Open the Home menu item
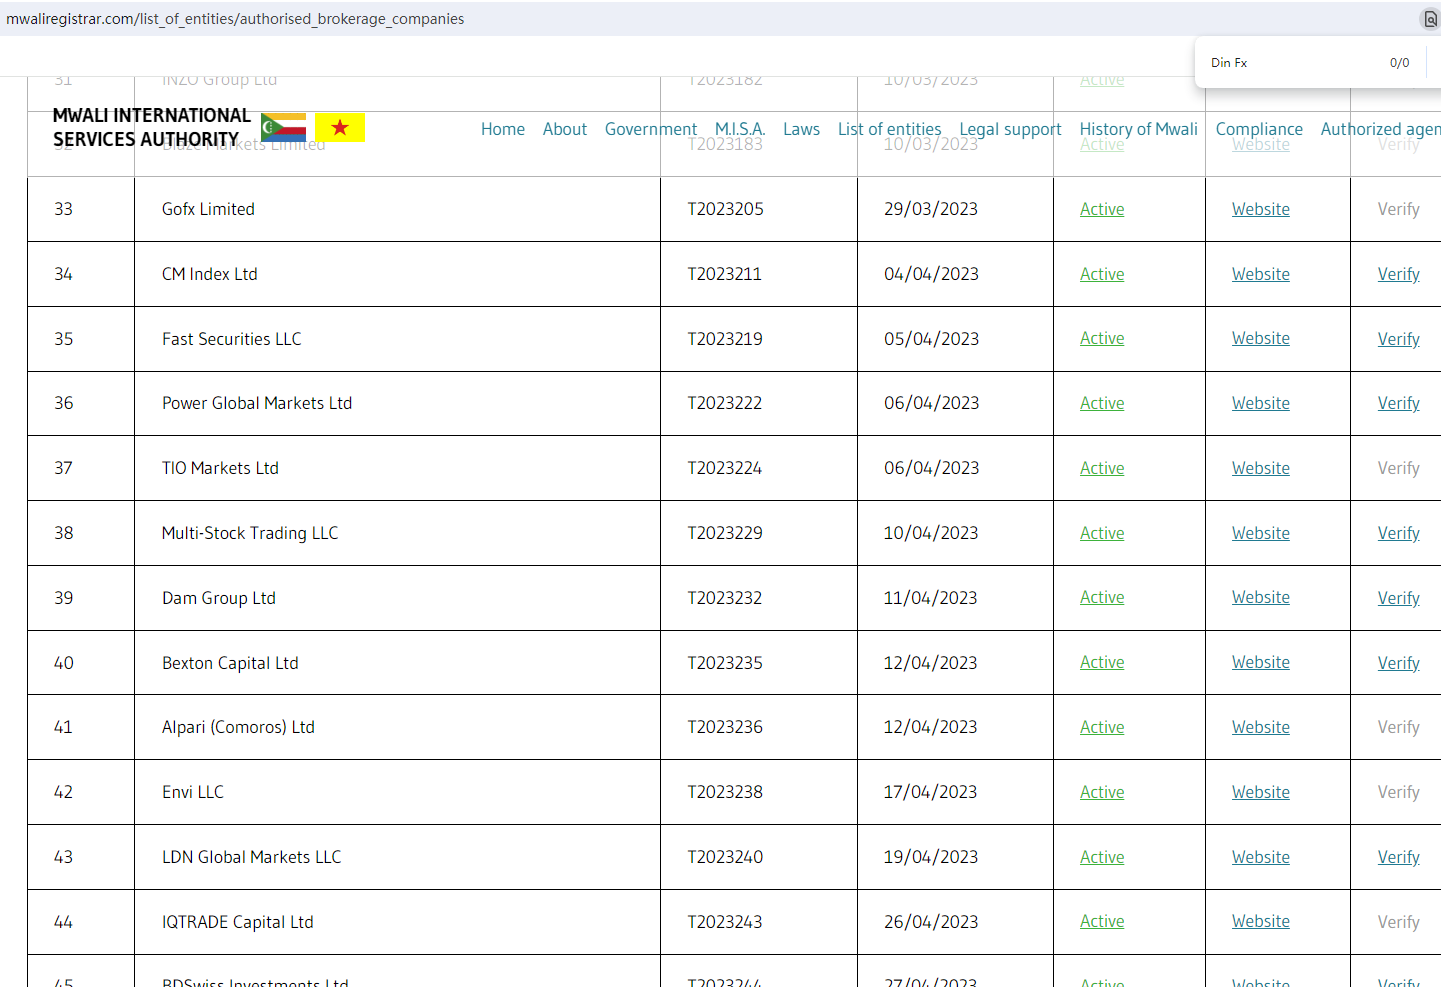The width and height of the screenshot is (1441, 987). tap(502, 129)
